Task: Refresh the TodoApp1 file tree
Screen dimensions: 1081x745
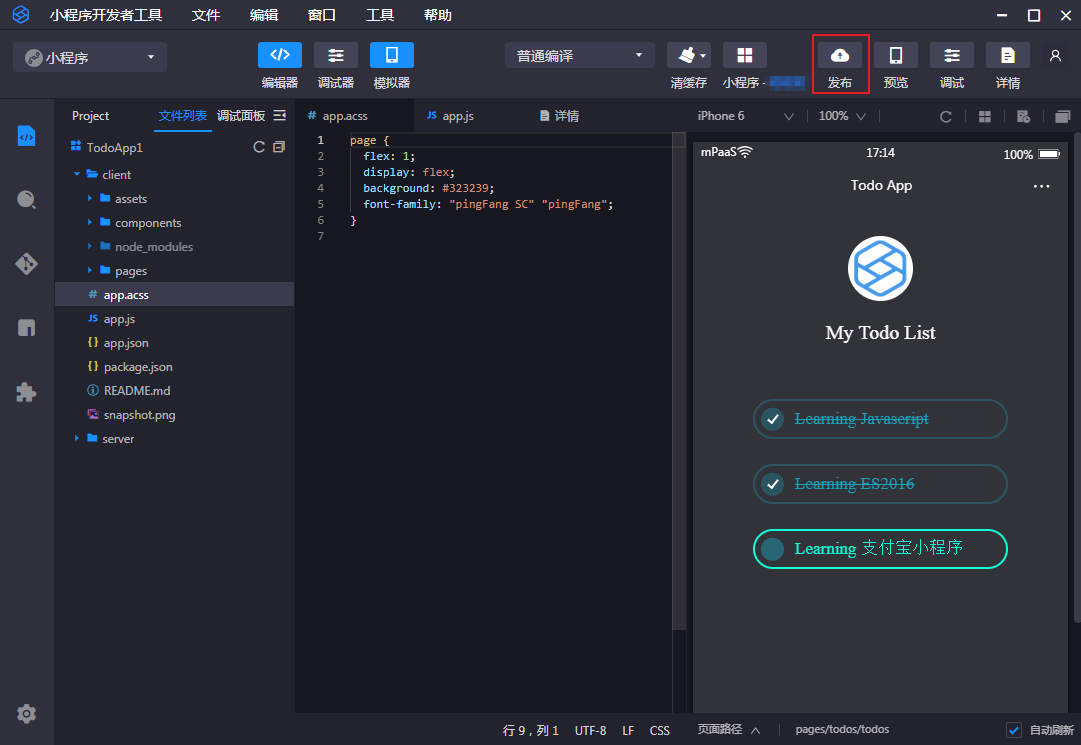Action: tap(259, 147)
